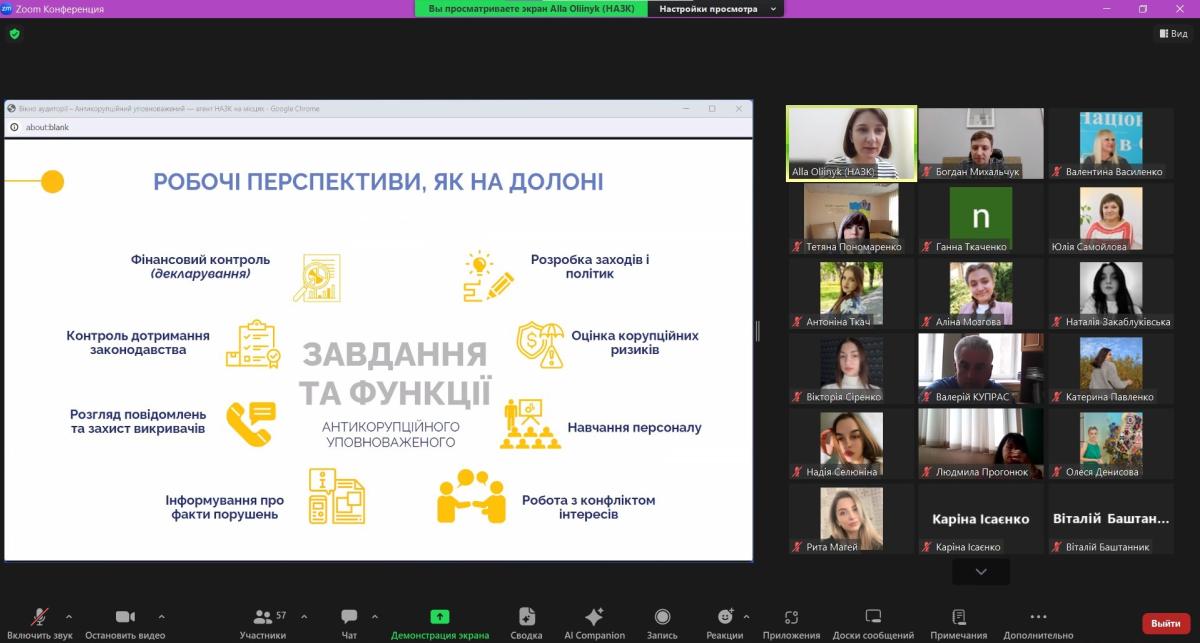This screenshot has width=1200, height=643.
Task: Click the shield icon for Оцінка корупційних ризиків
Action: [x=540, y=343]
